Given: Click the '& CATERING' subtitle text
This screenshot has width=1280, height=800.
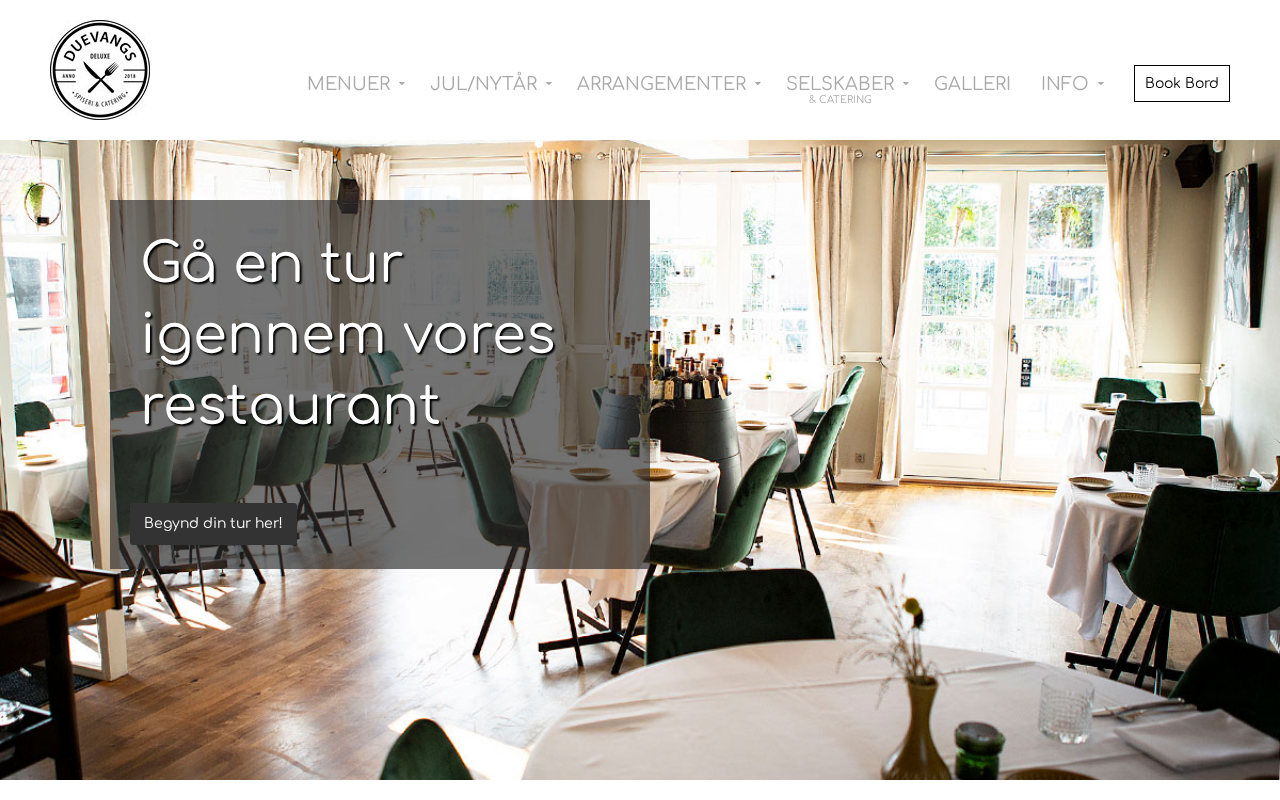Looking at the screenshot, I should click(x=840, y=100).
